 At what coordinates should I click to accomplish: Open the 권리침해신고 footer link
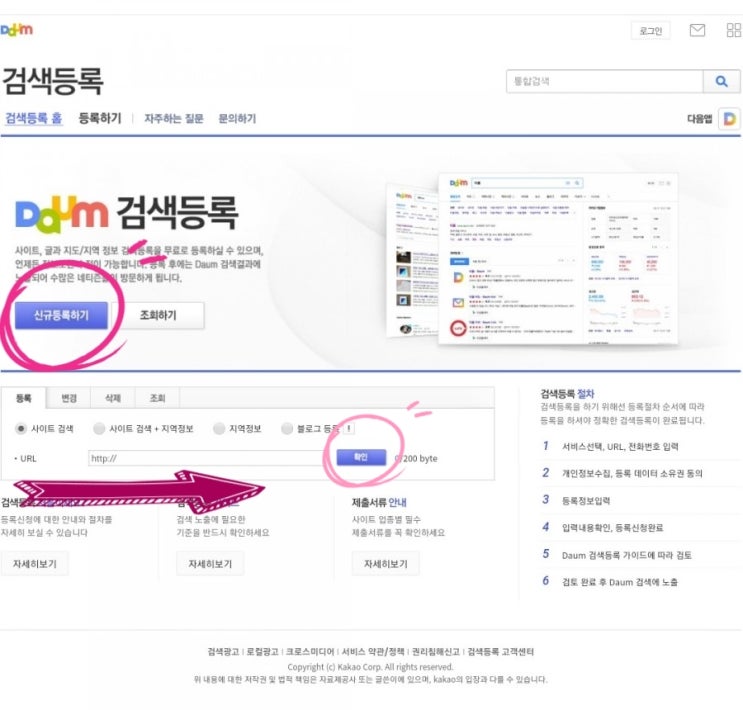tap(436, 652)
